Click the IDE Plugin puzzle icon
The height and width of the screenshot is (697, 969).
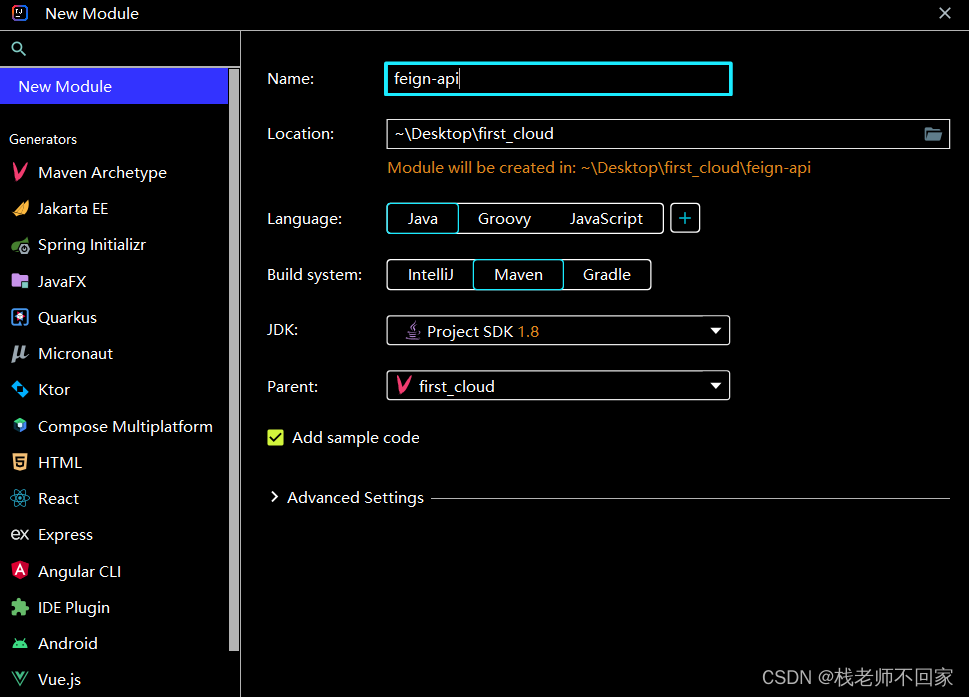20,607
